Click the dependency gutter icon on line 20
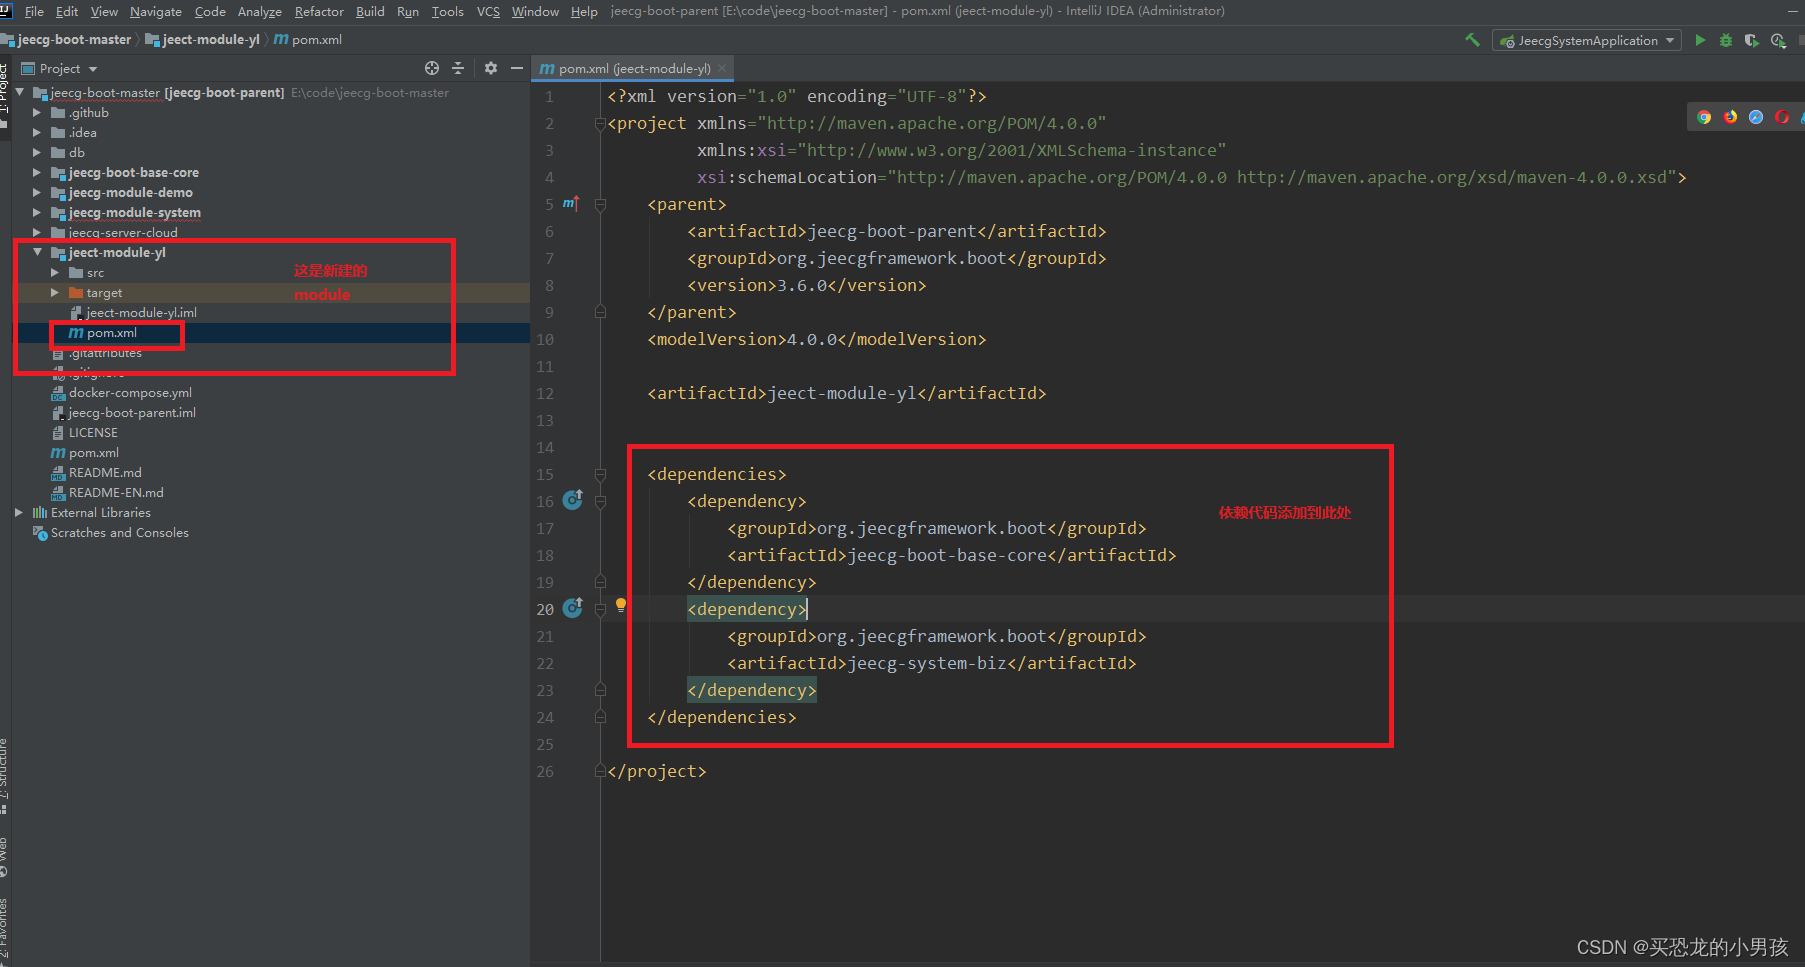This screenshot has width=1805, height=967. coord(573,608)
